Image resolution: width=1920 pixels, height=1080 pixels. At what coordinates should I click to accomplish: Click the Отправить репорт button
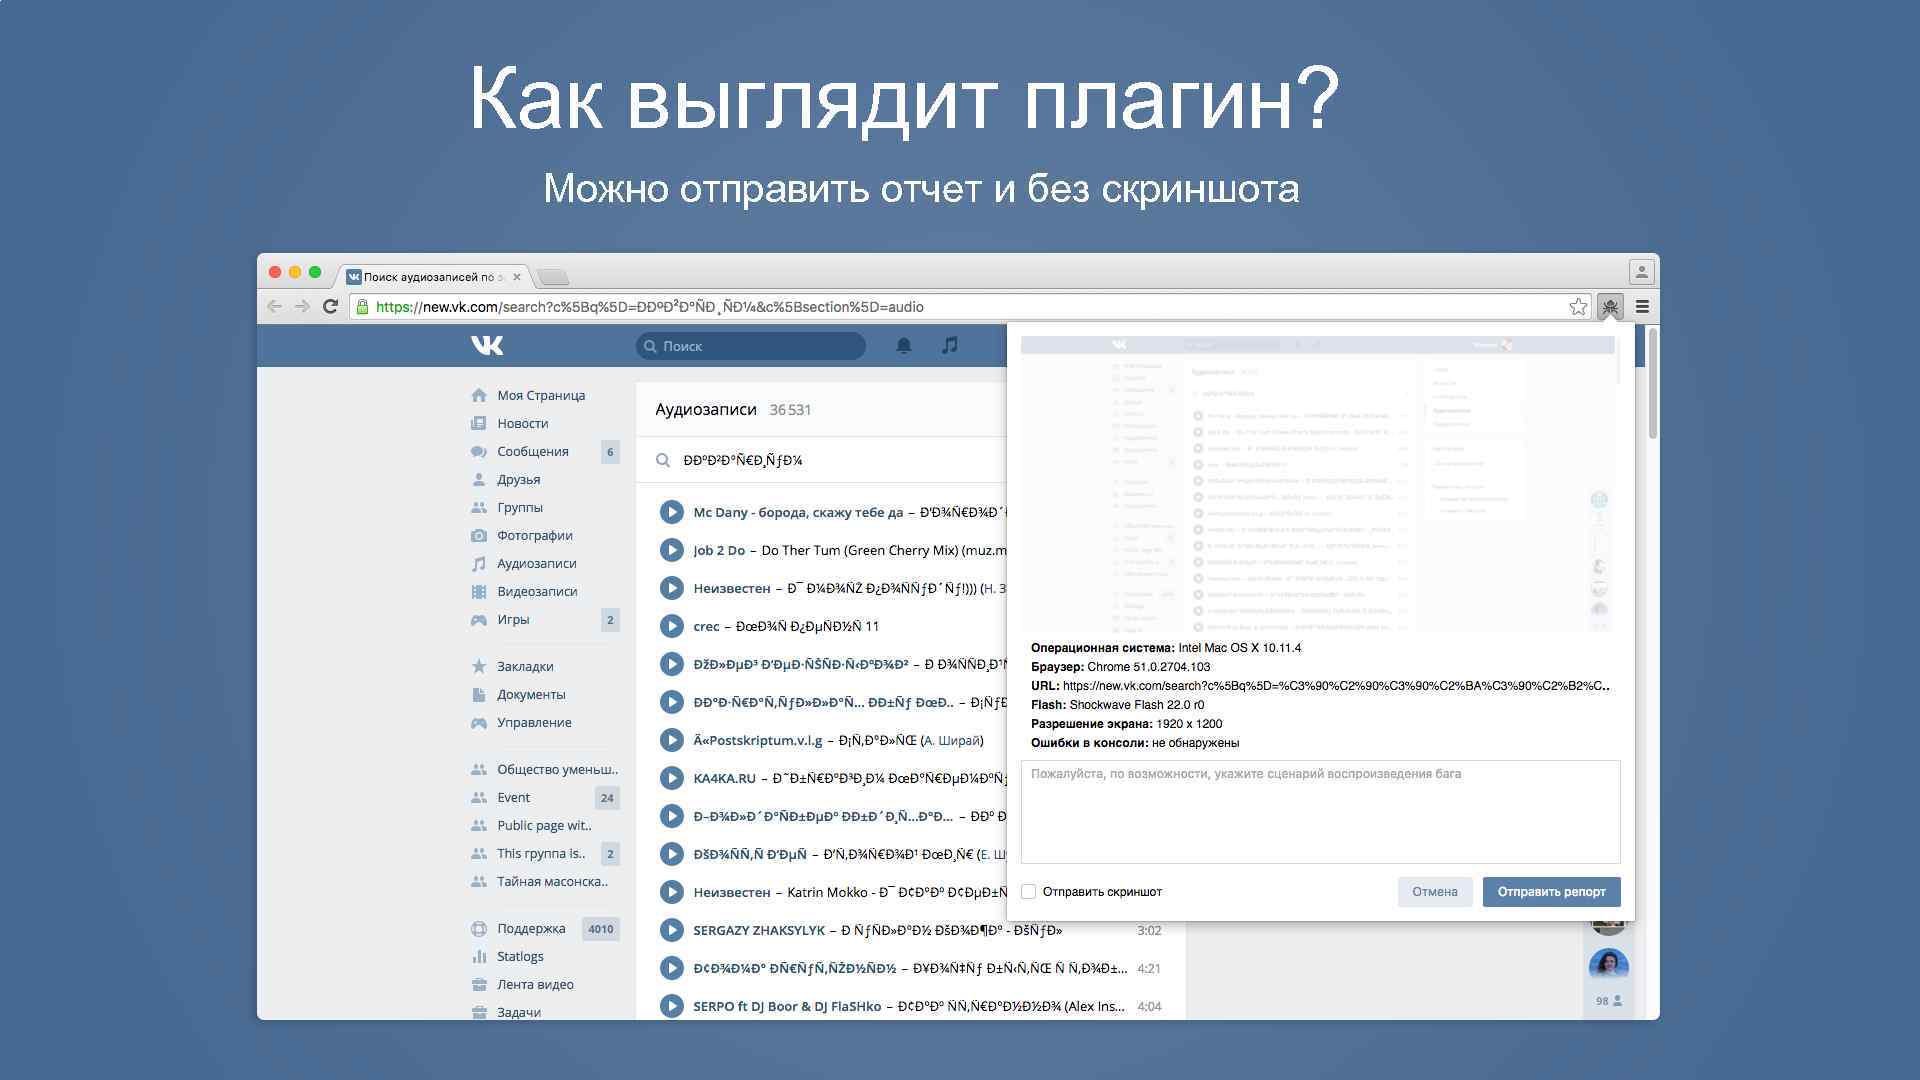(1551, 891)
